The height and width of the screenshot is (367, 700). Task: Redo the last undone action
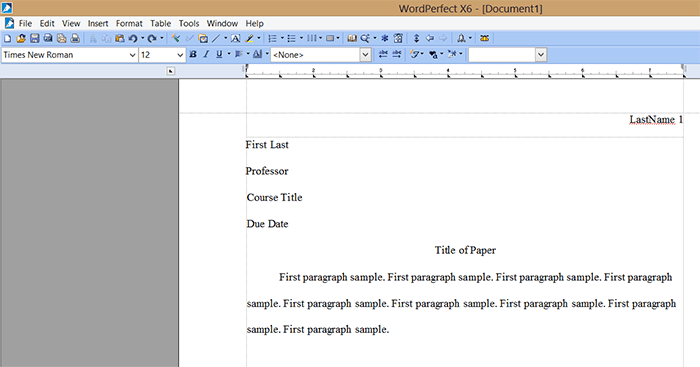click(152, 38)
